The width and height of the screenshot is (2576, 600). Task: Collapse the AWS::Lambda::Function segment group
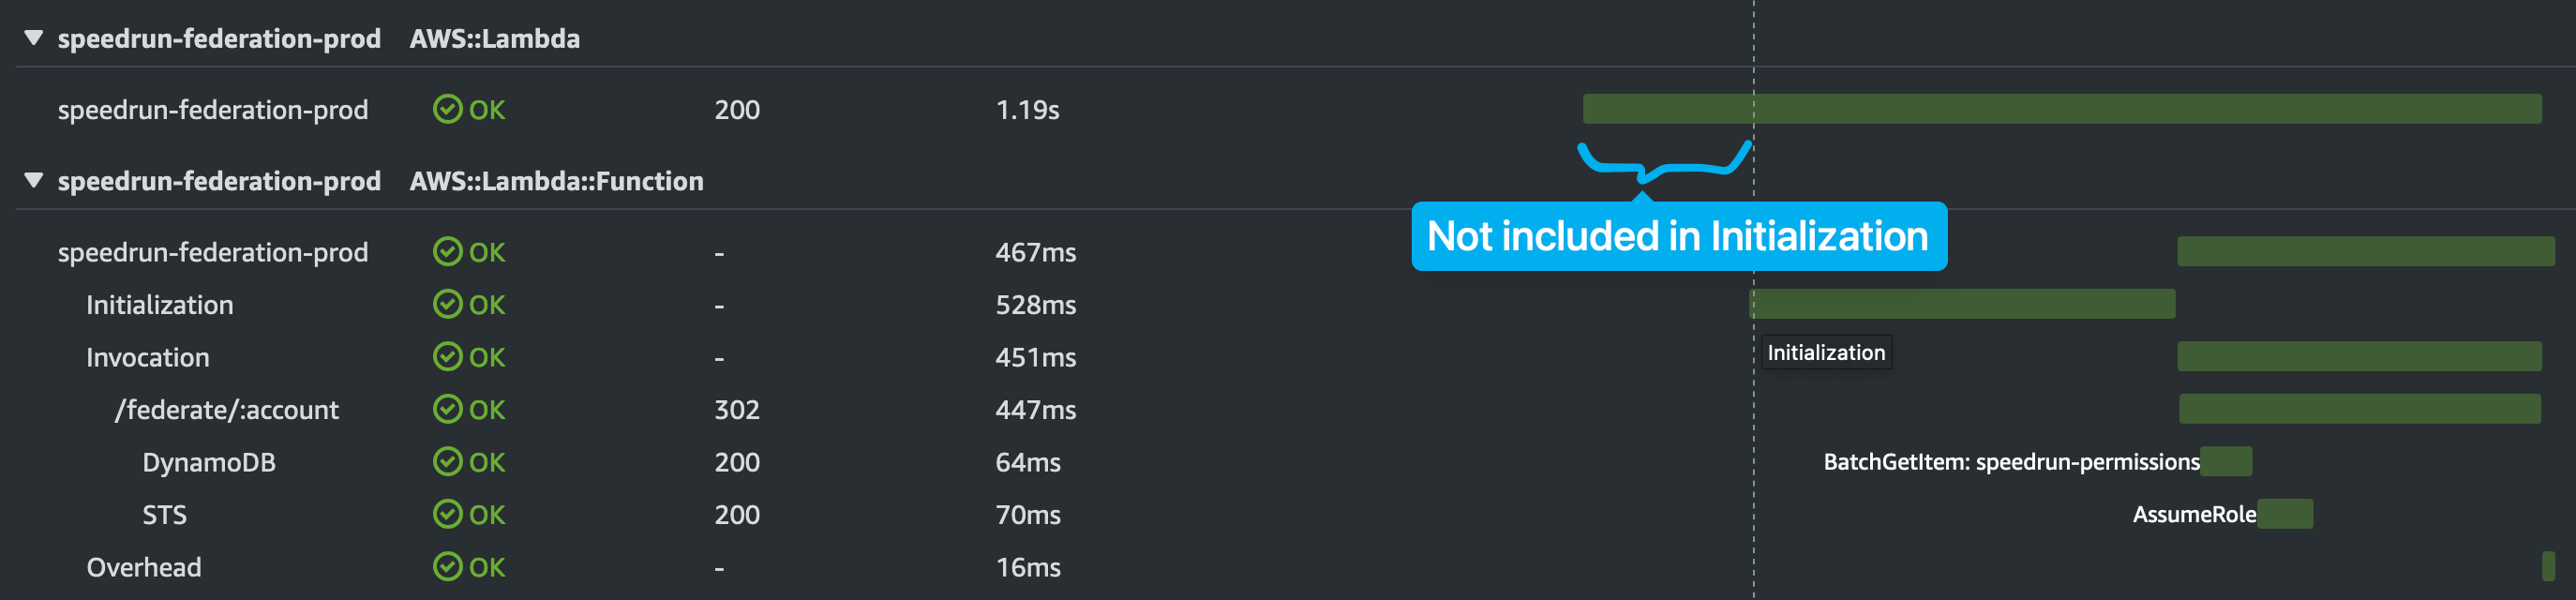[34, 181]
